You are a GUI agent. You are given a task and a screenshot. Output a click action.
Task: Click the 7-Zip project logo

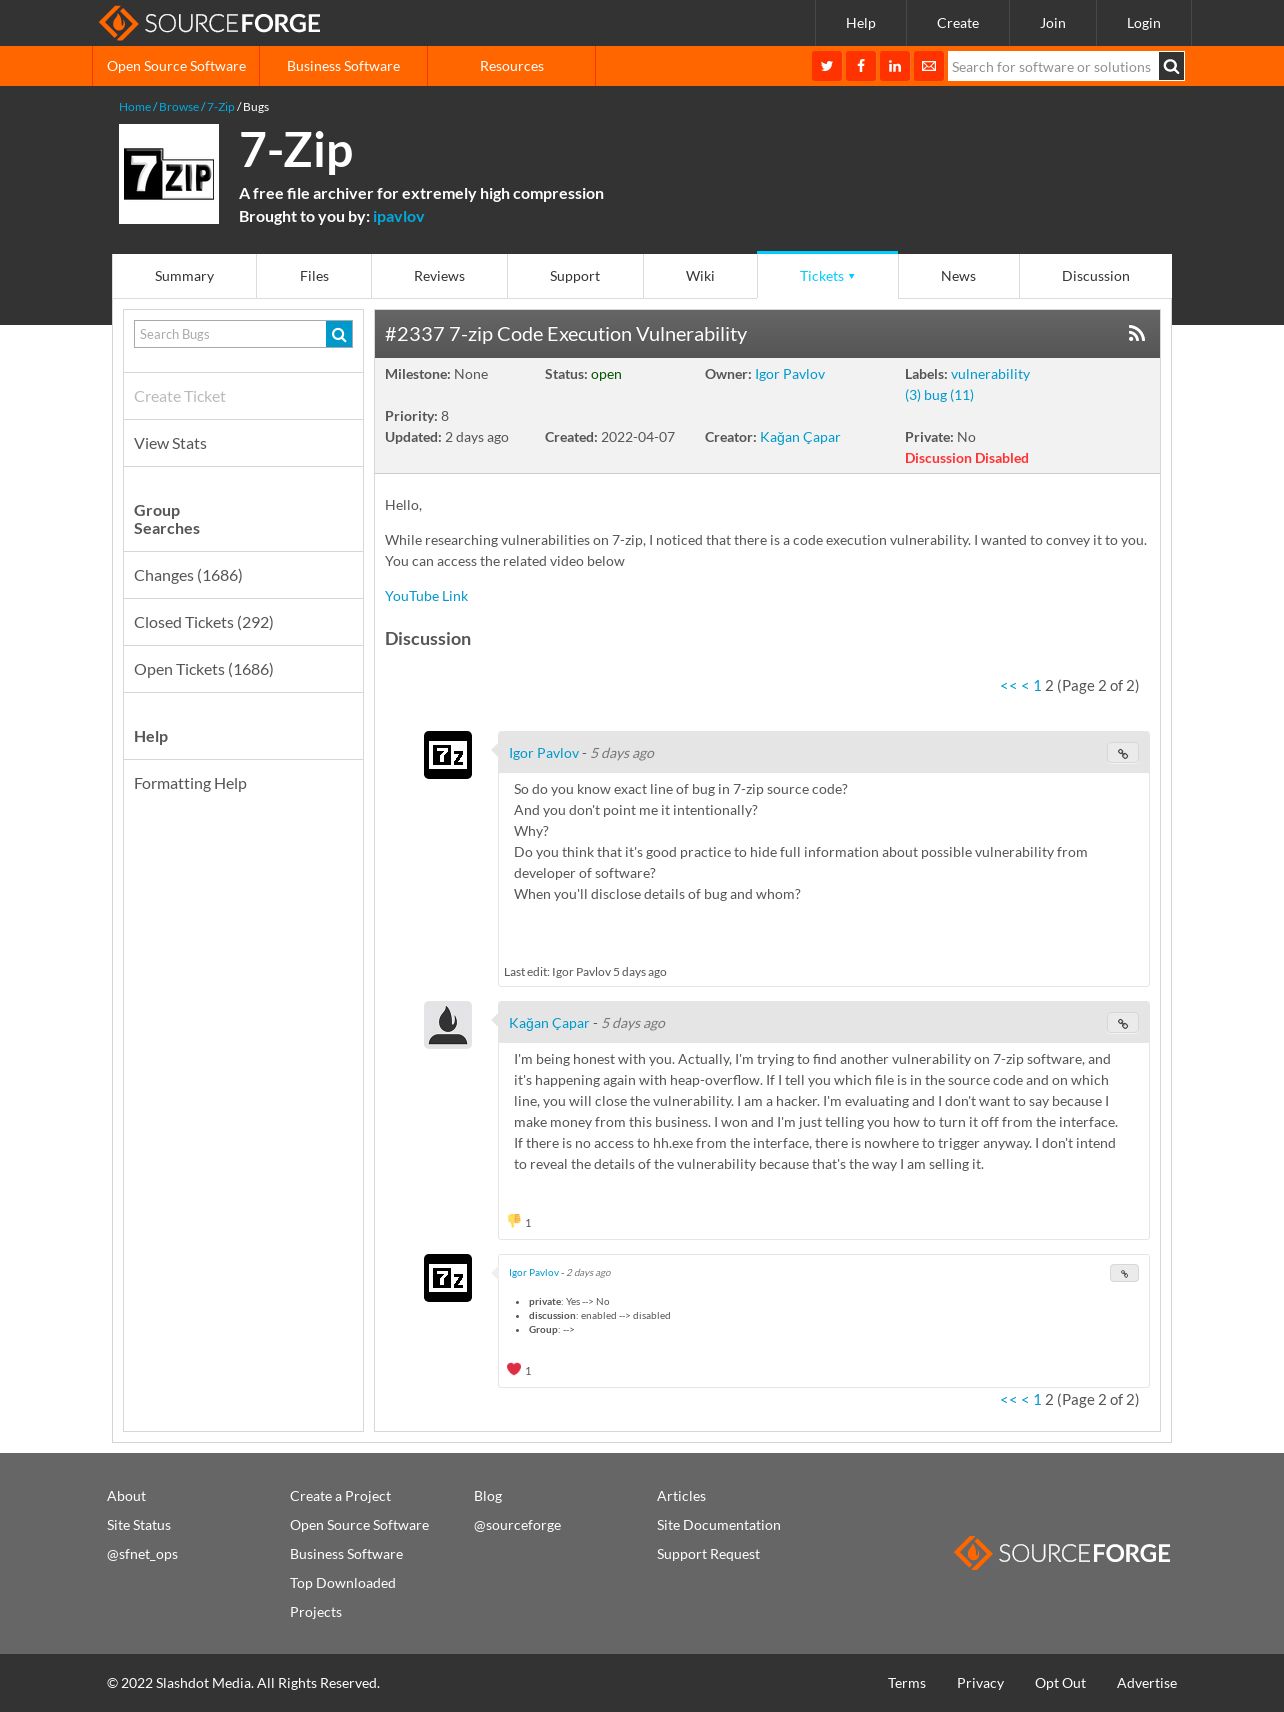(x=169, y=174)
